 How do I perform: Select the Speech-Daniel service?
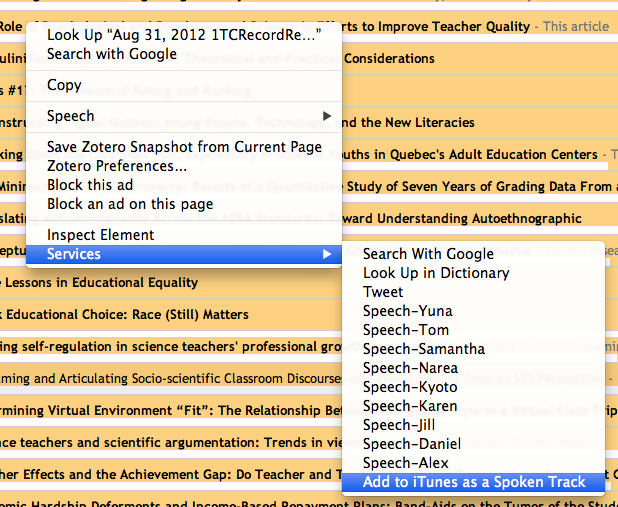[473, 444]
